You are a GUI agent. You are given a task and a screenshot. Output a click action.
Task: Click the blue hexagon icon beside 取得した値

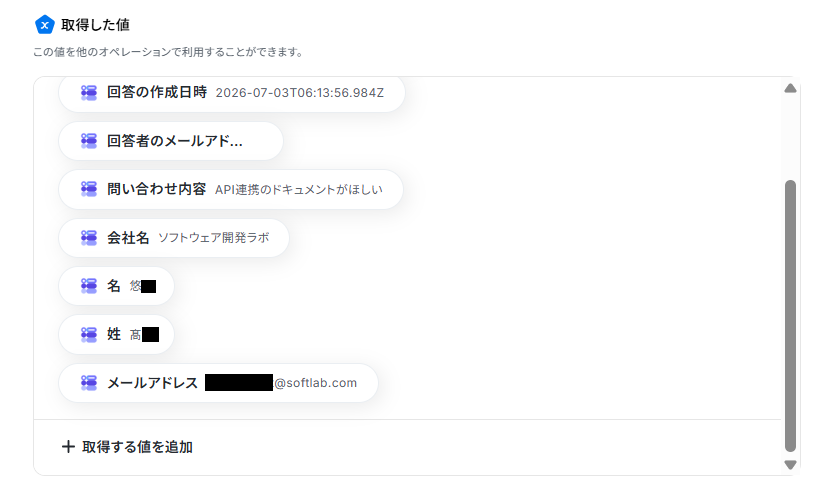pos(44,25)
